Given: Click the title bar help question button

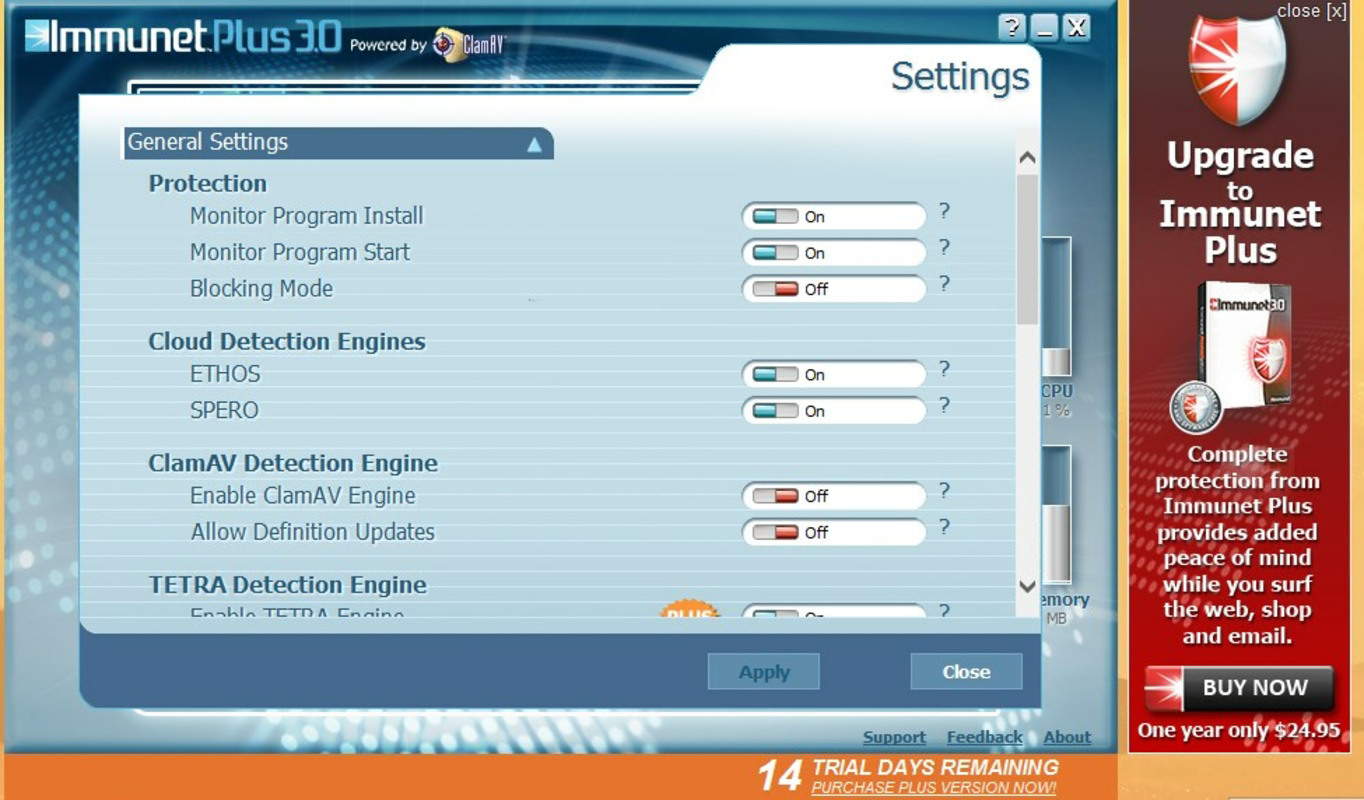Looking at the screenshot, I should (x=1012, y=28).
